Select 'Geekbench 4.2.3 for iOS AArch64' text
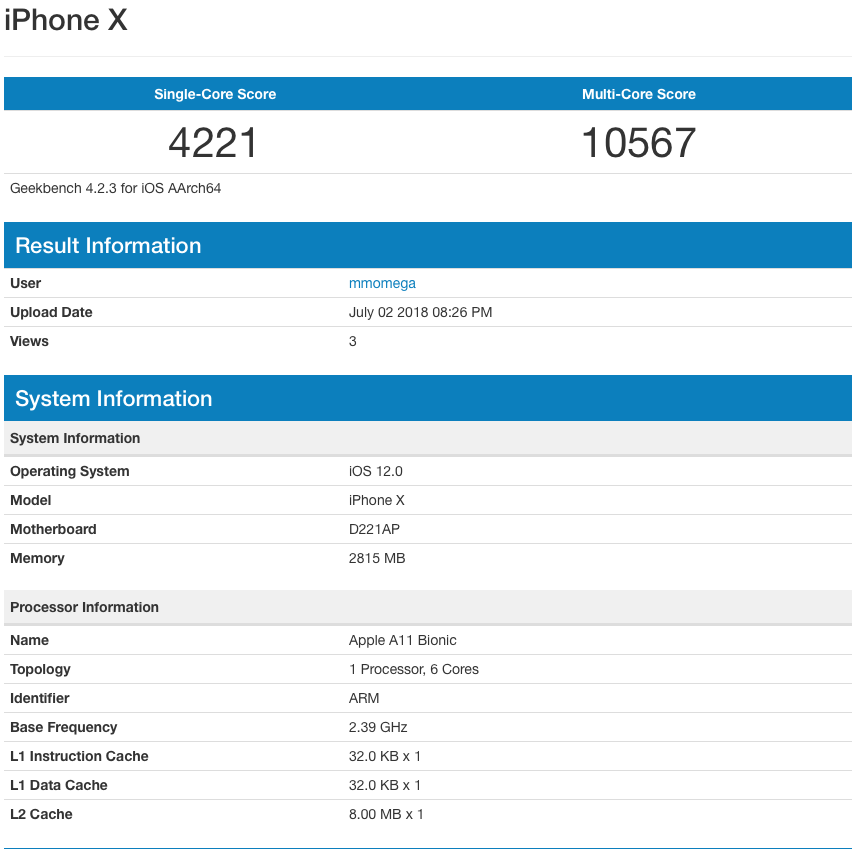855x849 pixels. (116, 189)
